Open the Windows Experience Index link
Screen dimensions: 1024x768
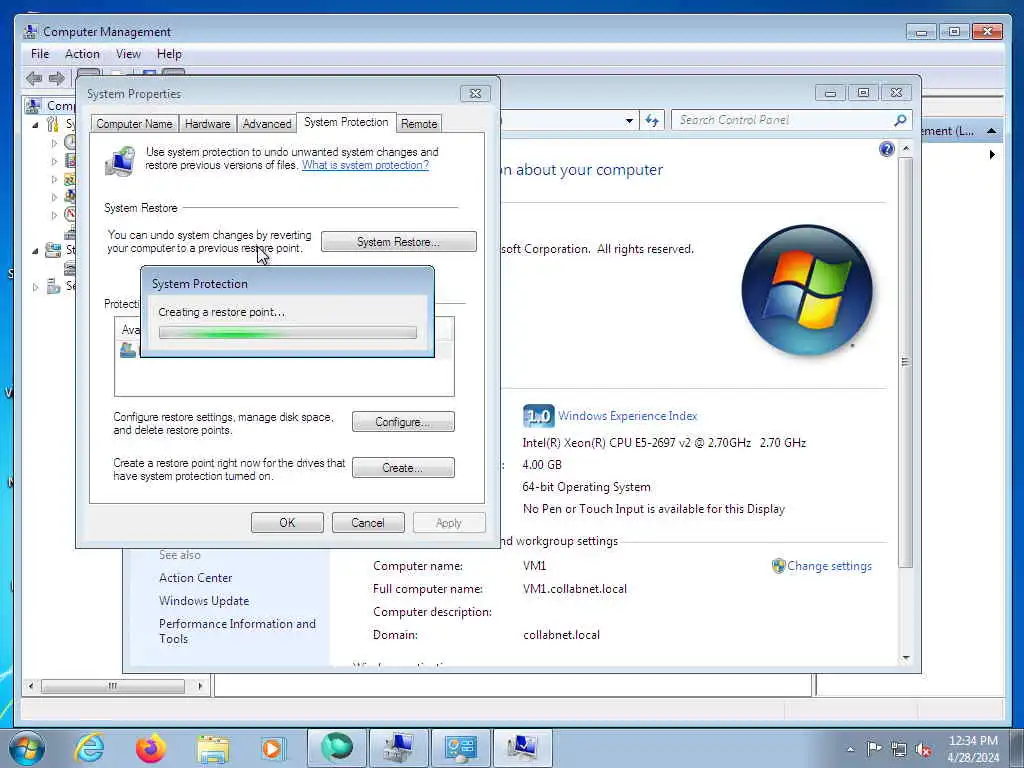coord(628,416)
